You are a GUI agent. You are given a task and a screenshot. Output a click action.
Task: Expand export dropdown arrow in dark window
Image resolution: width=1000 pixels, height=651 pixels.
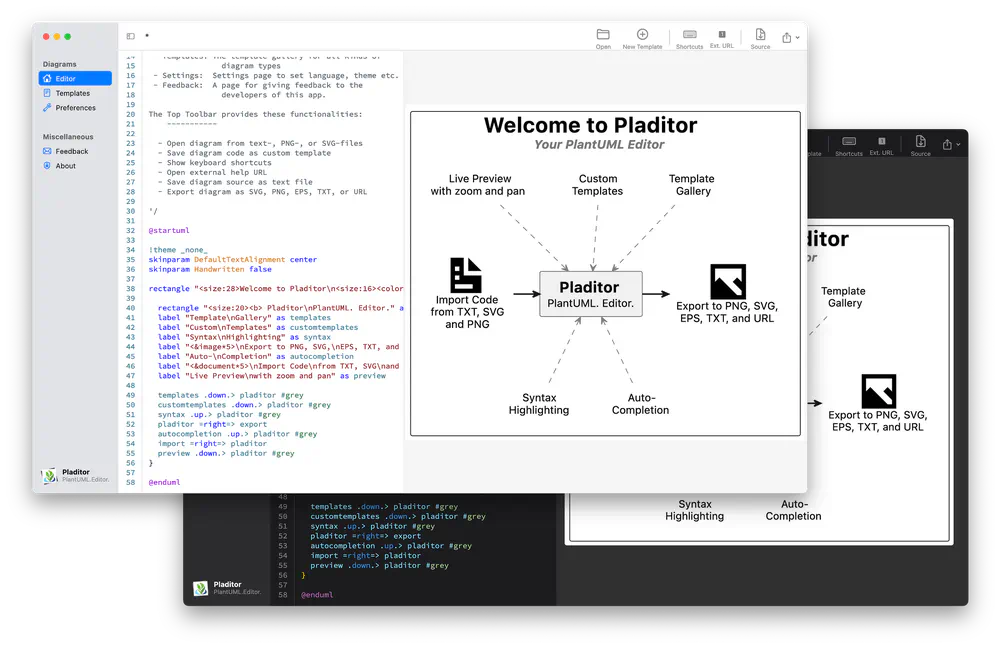tap(958, 145)
